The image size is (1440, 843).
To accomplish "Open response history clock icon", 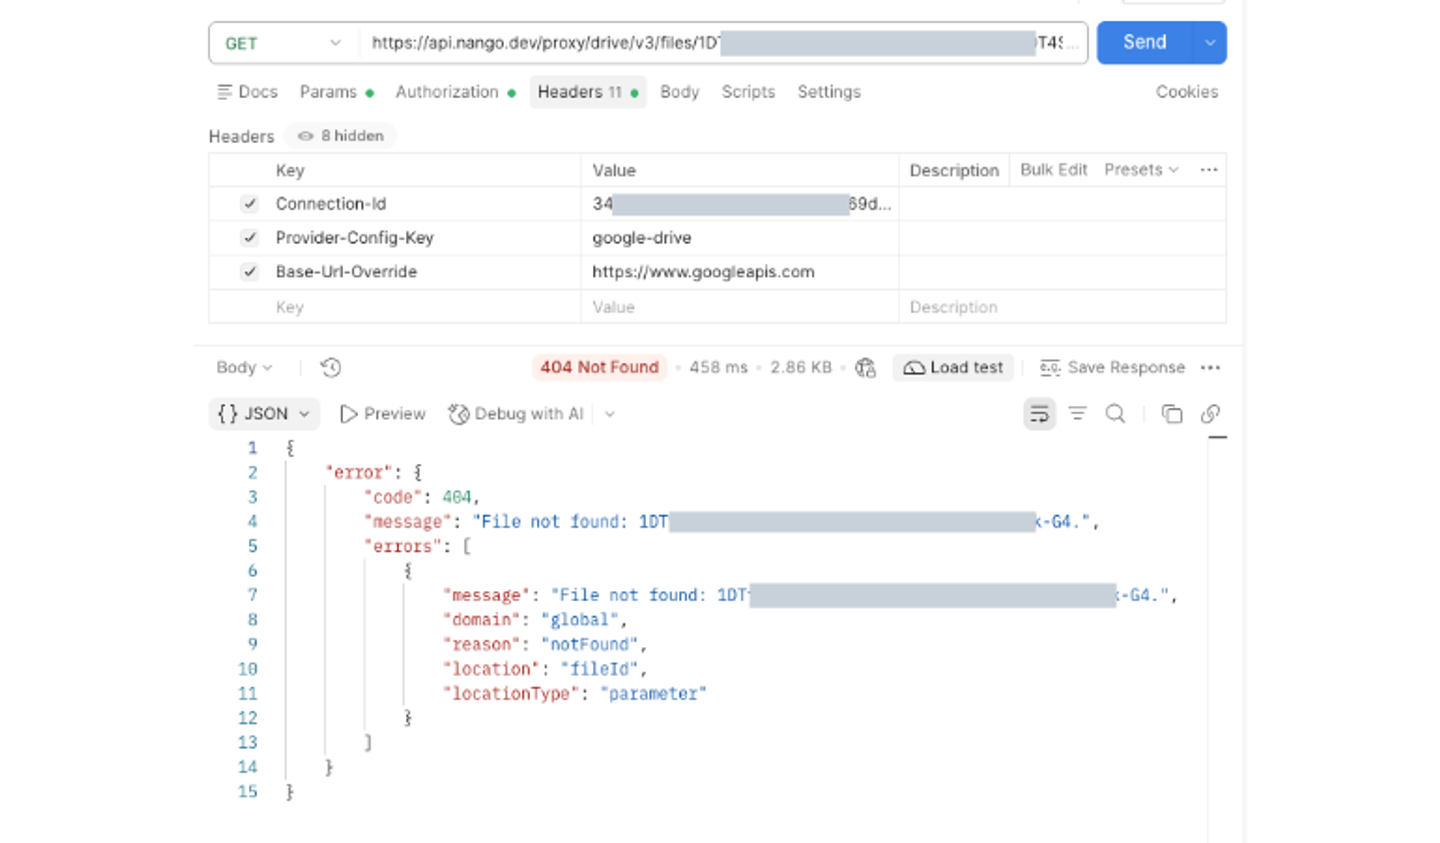I will point(331,368).
